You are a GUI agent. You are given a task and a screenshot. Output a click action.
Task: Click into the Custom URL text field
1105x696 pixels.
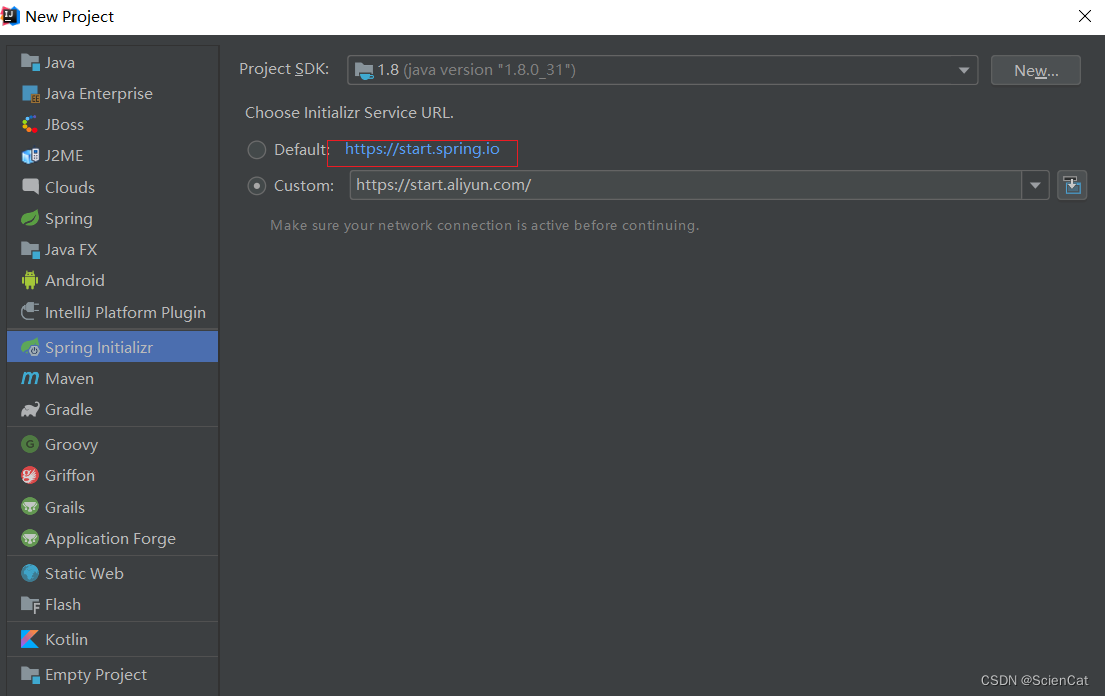point(686,185)
